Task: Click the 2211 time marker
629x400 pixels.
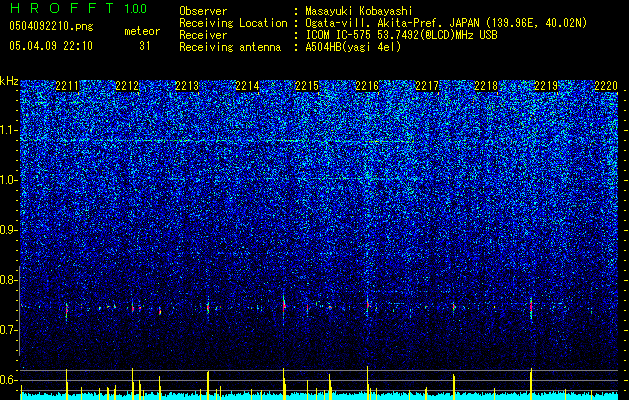Action: [67, 86]
